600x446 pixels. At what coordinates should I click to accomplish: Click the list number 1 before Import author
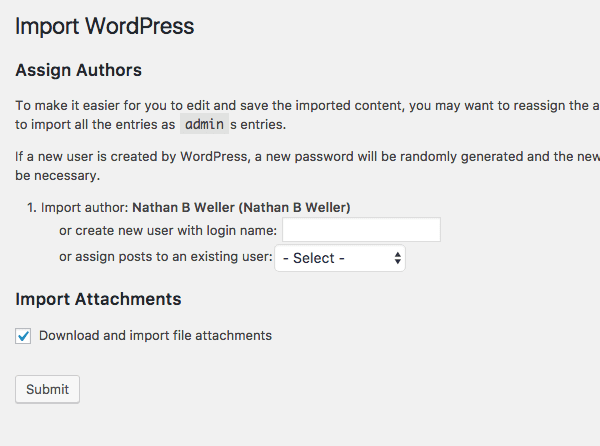tap(31, 208)
